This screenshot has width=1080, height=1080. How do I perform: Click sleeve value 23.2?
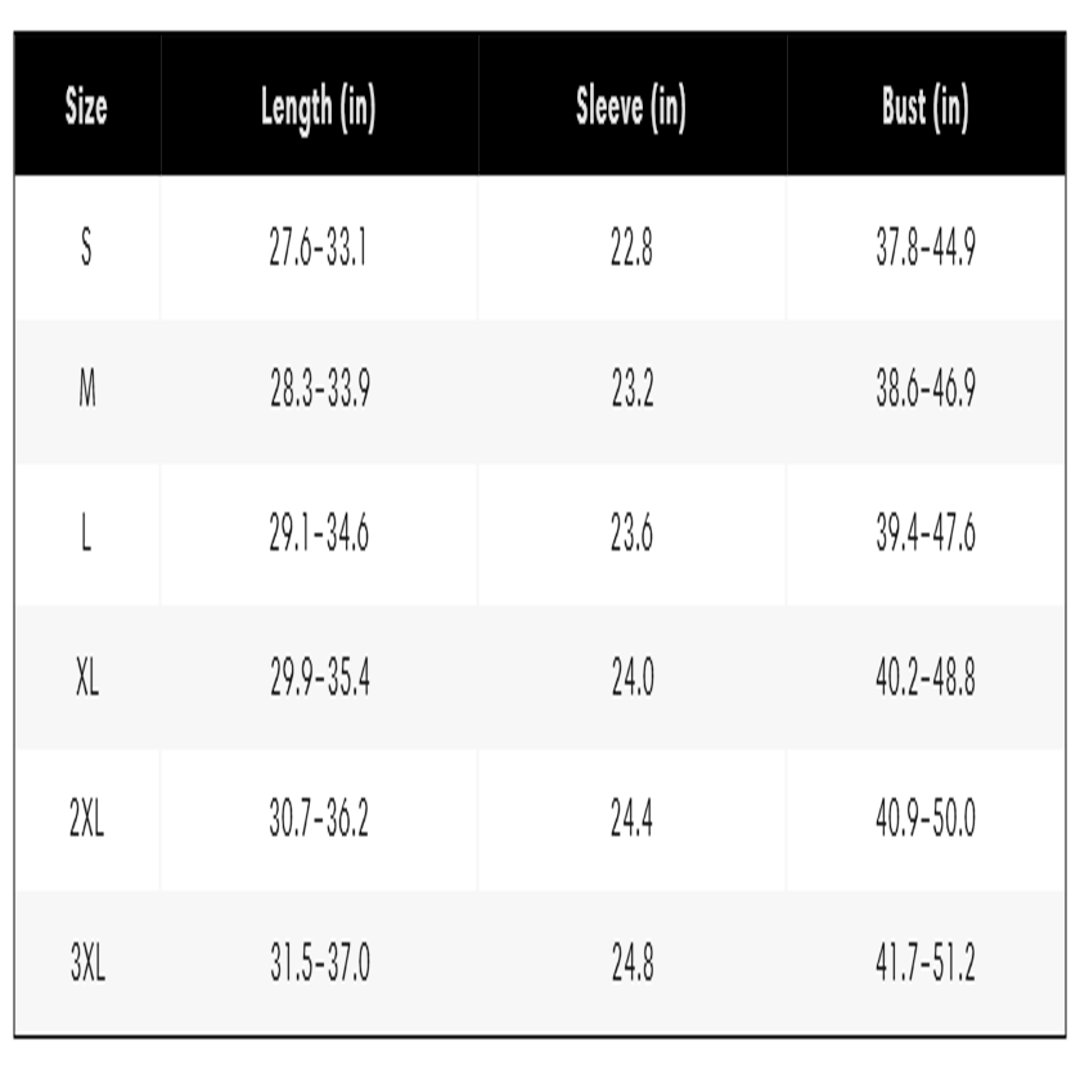pos(632,388)
